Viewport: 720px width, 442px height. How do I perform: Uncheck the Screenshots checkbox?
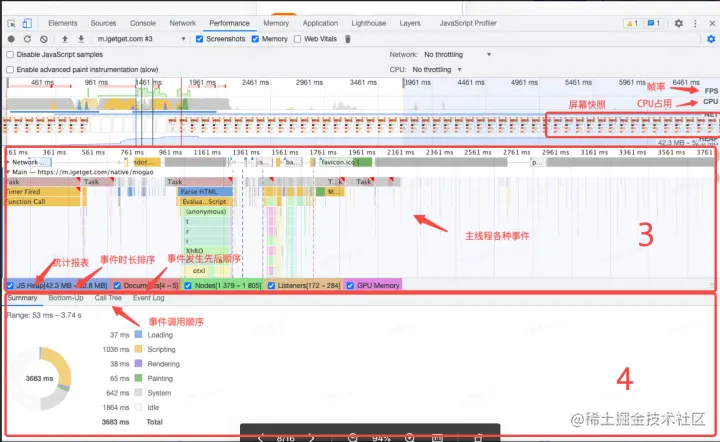(199, 39)
